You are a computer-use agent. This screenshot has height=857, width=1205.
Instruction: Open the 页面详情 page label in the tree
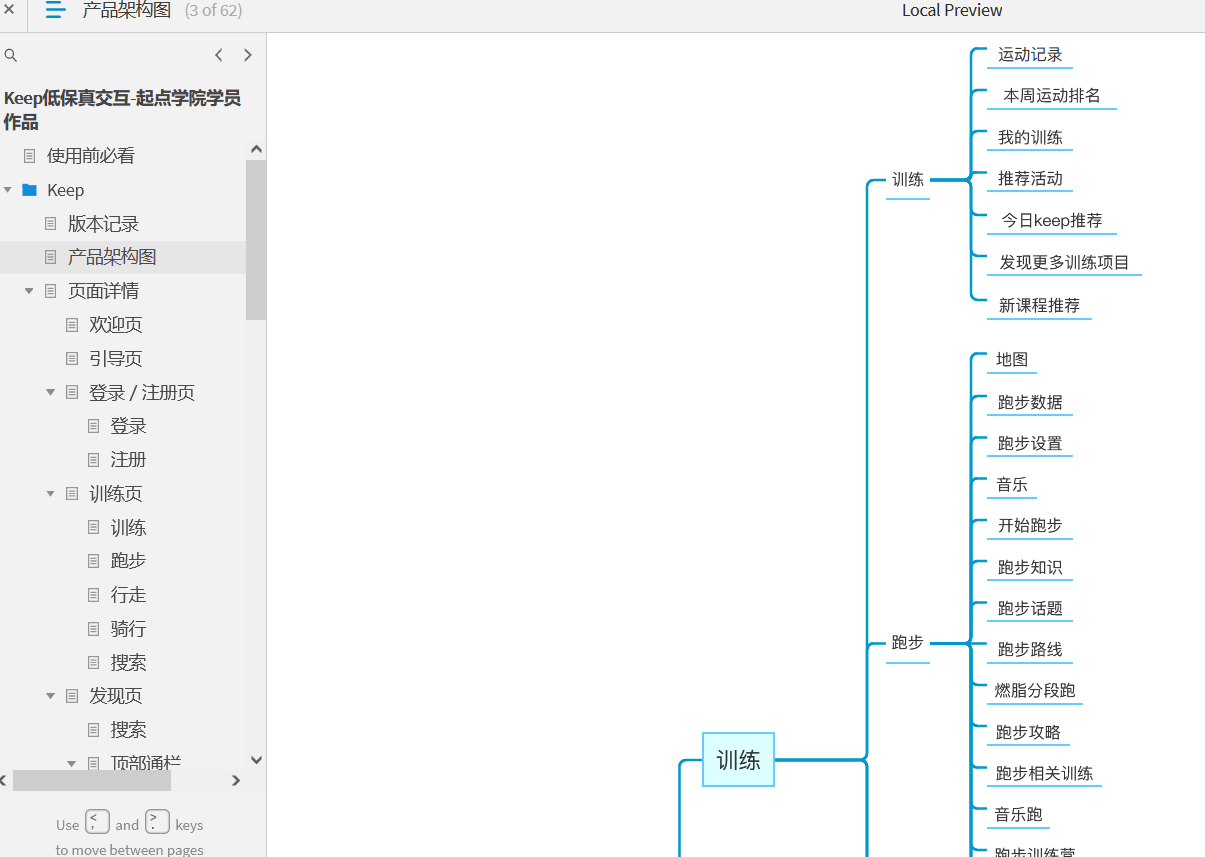103,291
